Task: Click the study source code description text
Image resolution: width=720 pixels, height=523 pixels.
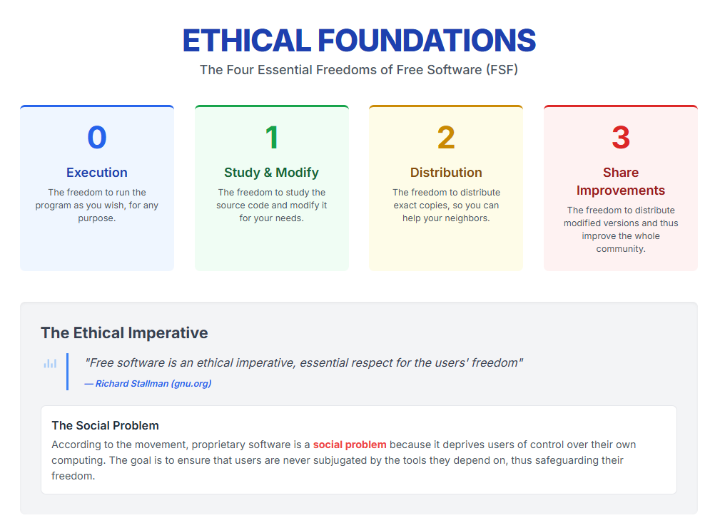Action: [x=272, y=205]
